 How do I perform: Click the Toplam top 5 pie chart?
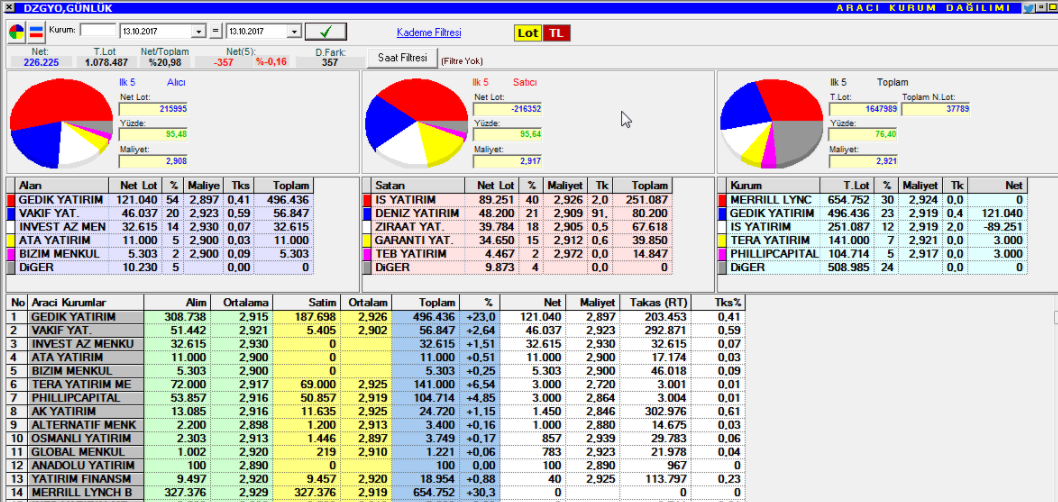pyautogui.click(x=772, y=123)
